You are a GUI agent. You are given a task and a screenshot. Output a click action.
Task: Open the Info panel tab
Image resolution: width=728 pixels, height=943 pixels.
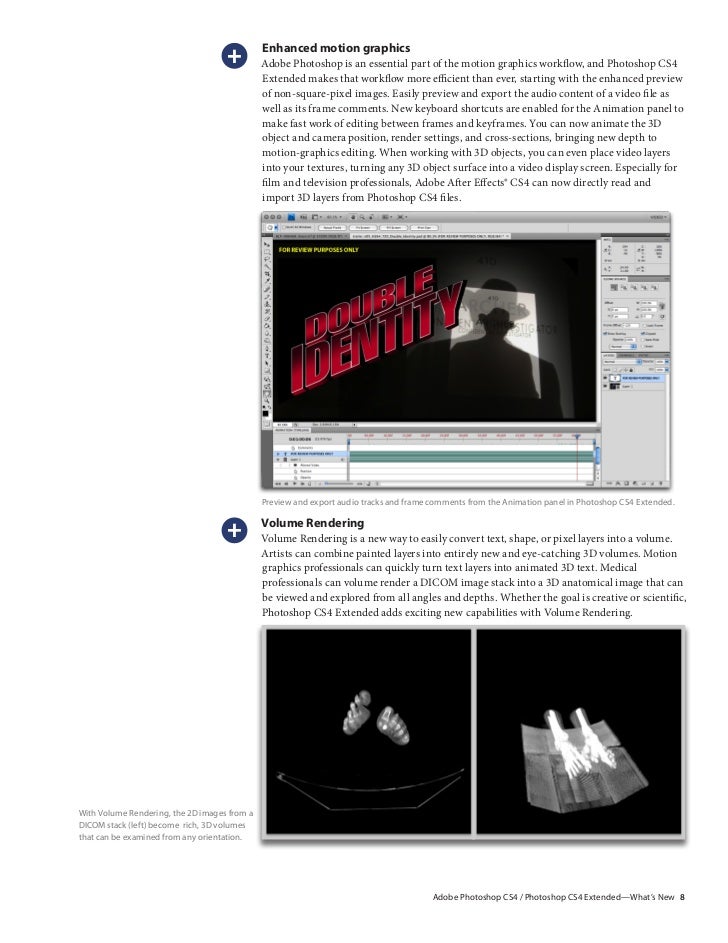coord(607,240)
